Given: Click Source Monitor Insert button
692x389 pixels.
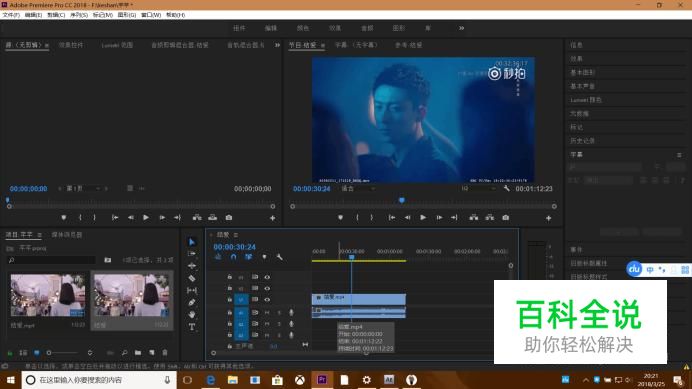Looking at the screenshot, I should click(x=197, y=218).
